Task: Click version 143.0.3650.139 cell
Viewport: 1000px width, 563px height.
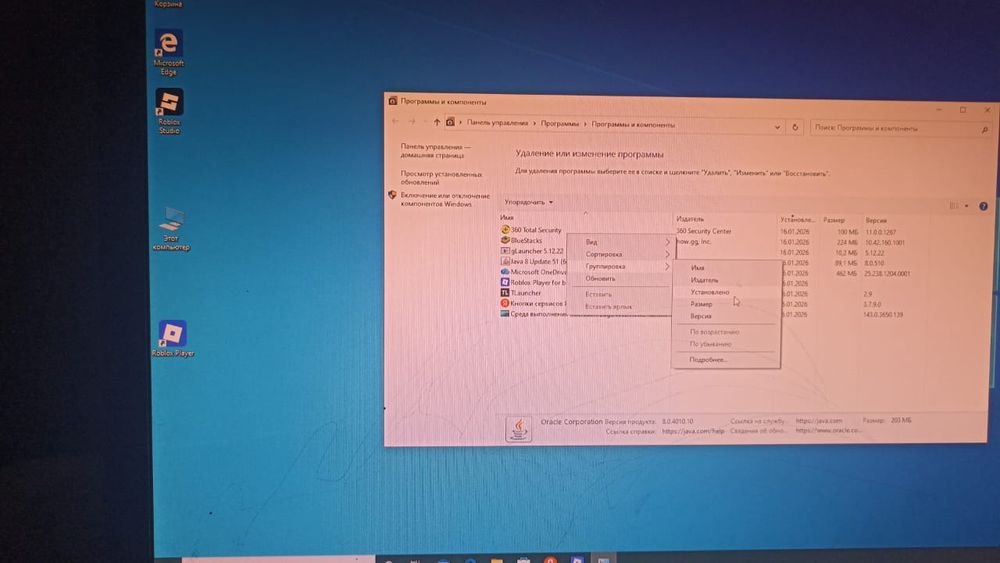Action: point(884,315)
